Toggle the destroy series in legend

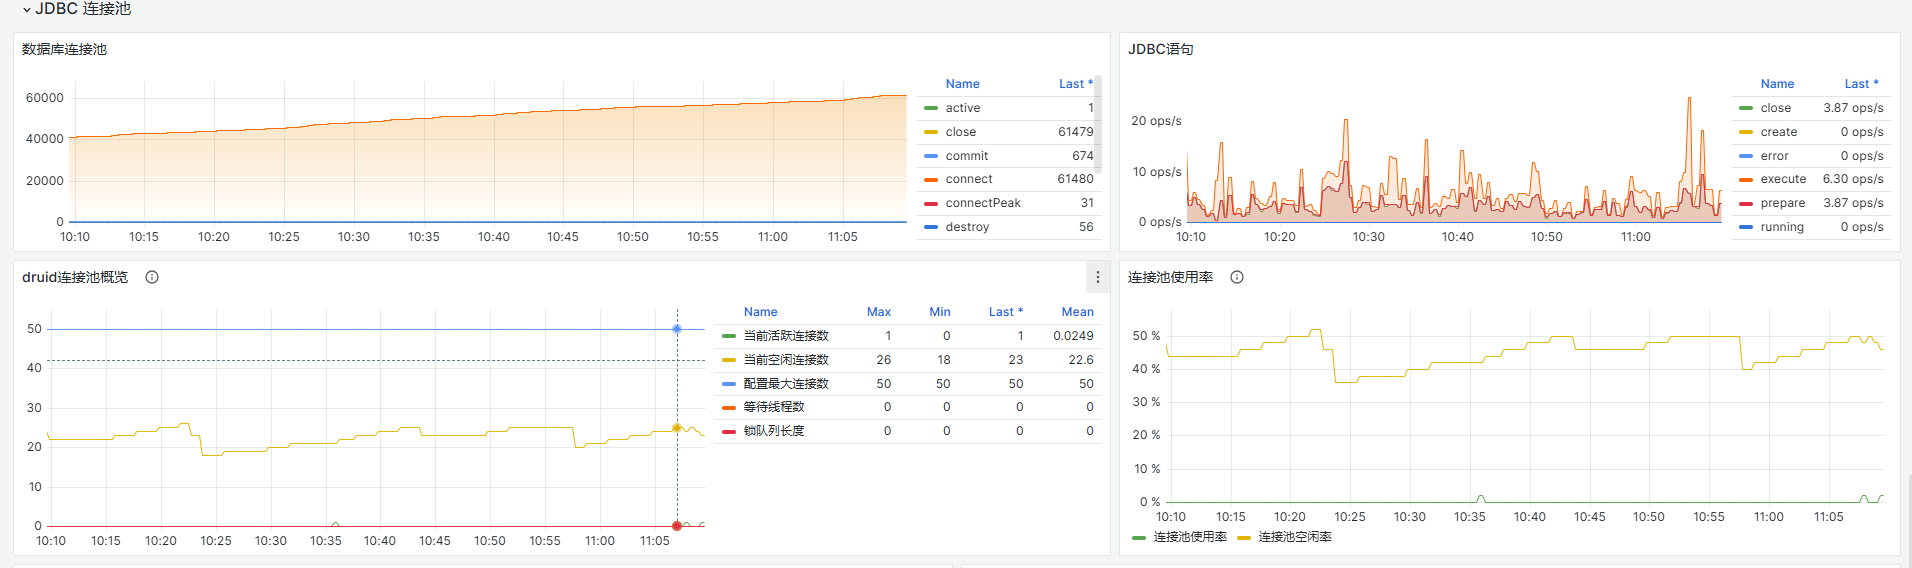pyautogui.click(x=967, y=227)
